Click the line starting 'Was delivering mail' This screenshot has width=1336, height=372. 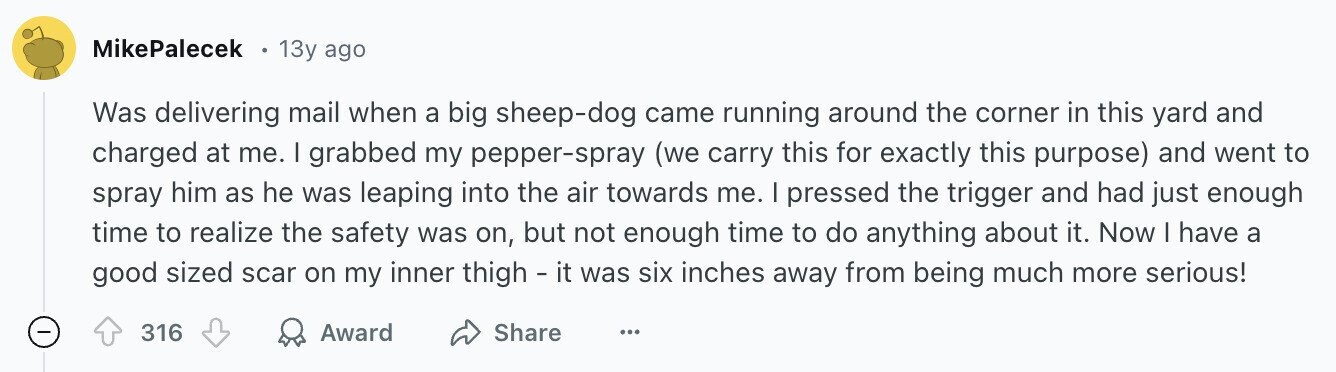(x=678, y=113)
